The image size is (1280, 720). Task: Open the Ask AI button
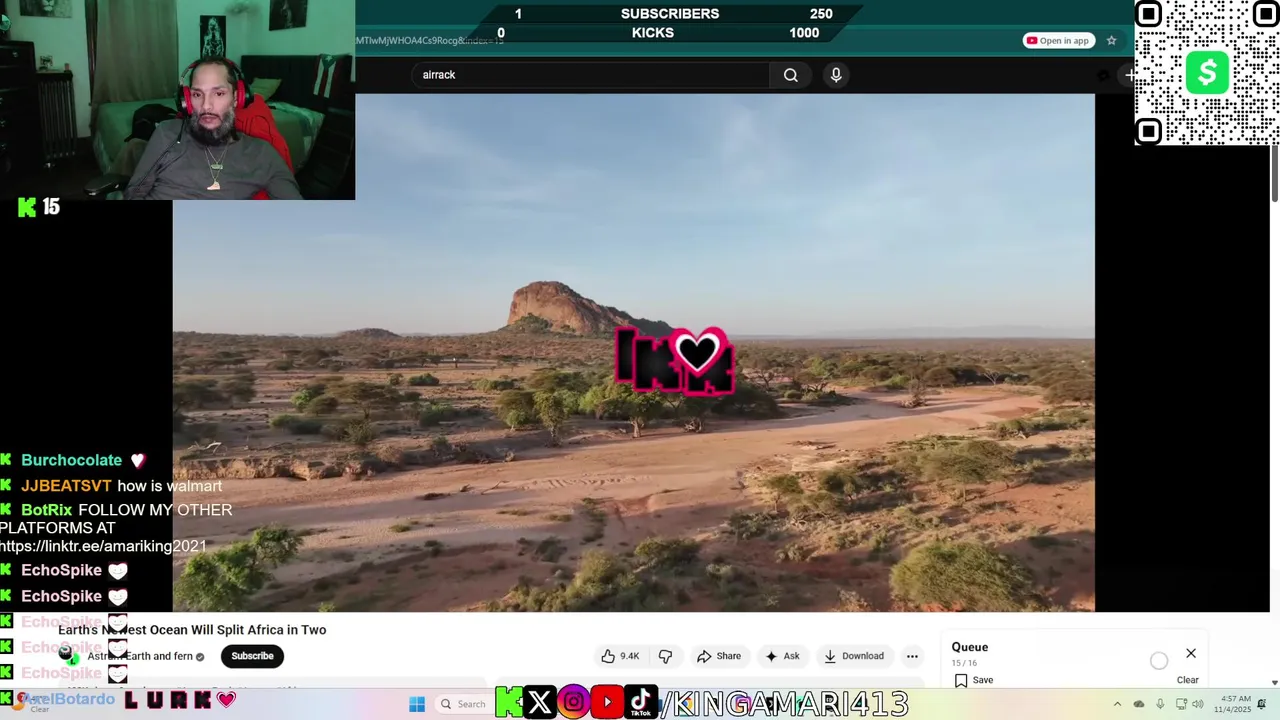782,656
